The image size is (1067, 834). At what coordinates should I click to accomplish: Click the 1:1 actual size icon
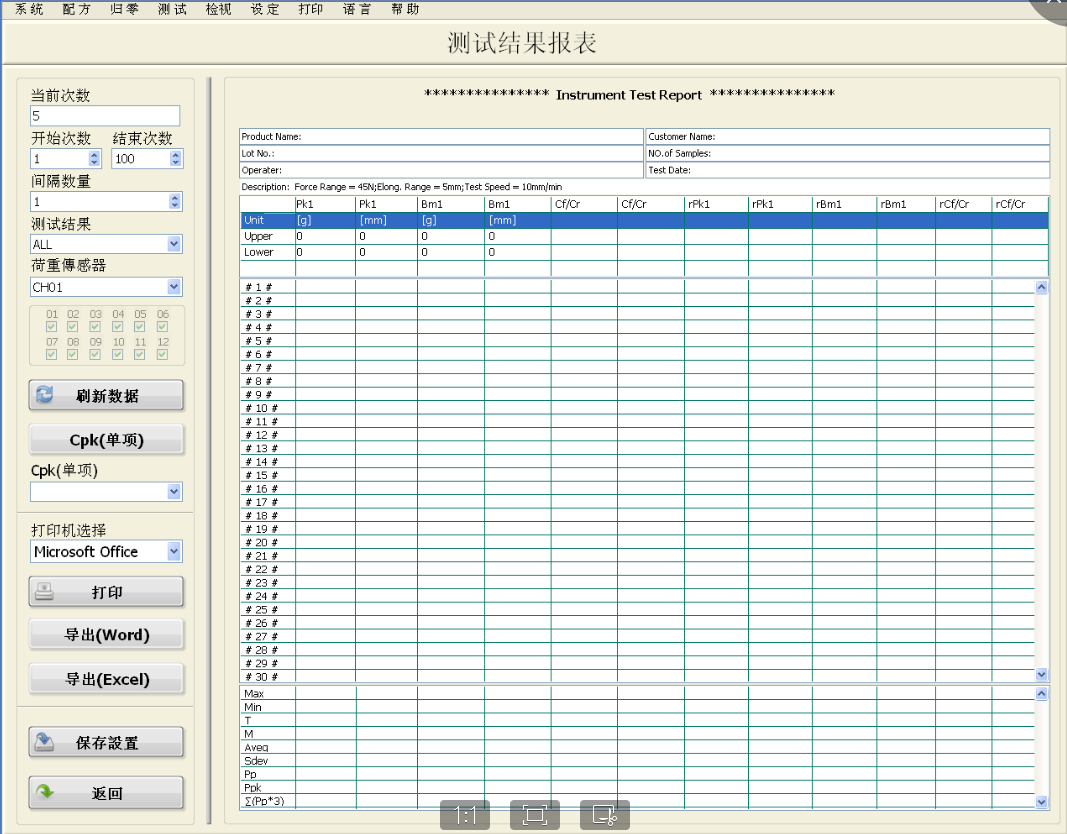[x=465, y=815]
